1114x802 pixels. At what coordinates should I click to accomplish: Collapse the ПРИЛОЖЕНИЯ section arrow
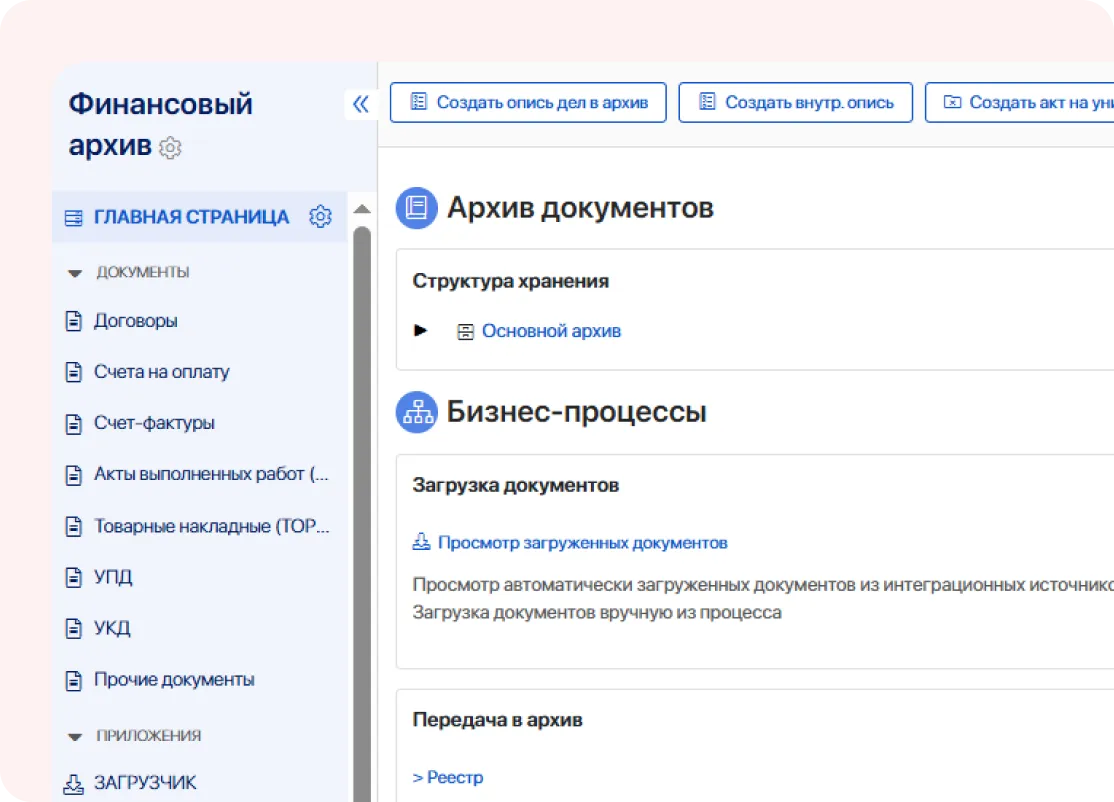[x=76, y=735]
